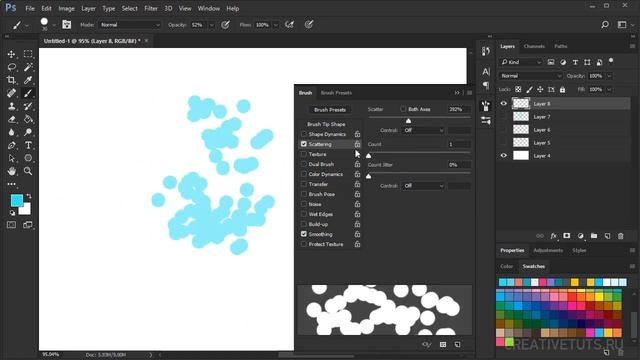Select the Dodge tool
This screenshot has height=360, width=640.
[x=28, y=132]
